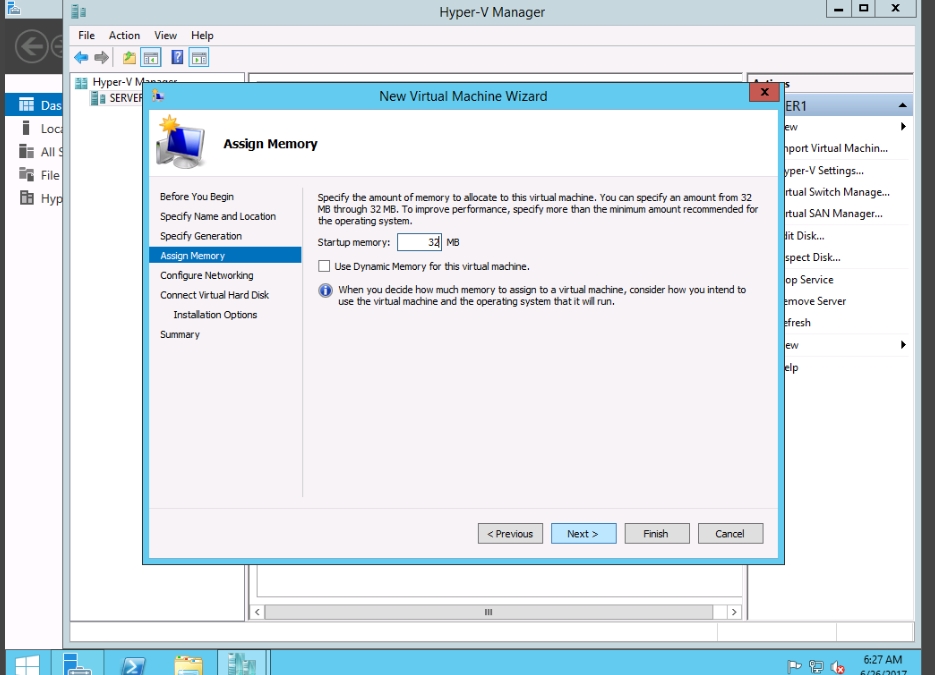Enable Use Dynamic Memory checkbox
935x675 pixels.
(x=324, y=266)
